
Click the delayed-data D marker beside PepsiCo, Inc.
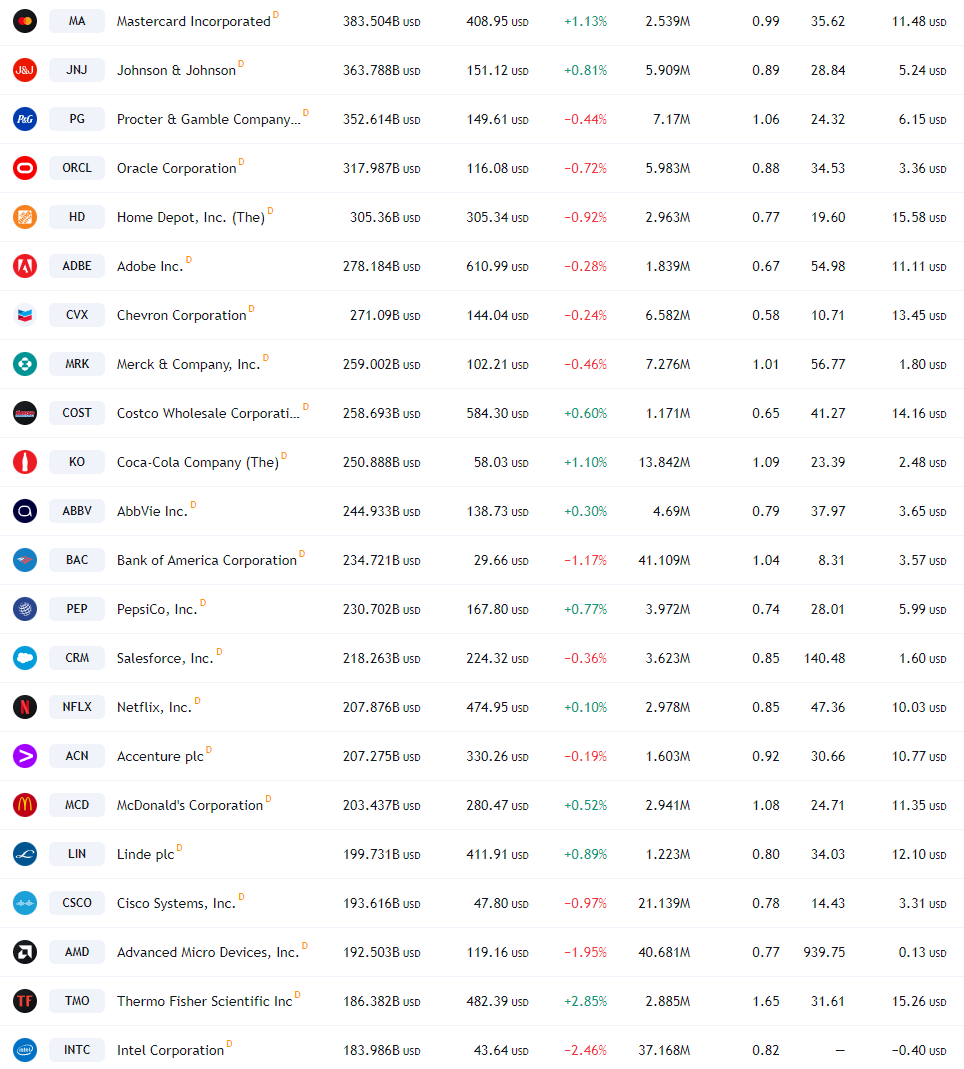pos(203,603)
